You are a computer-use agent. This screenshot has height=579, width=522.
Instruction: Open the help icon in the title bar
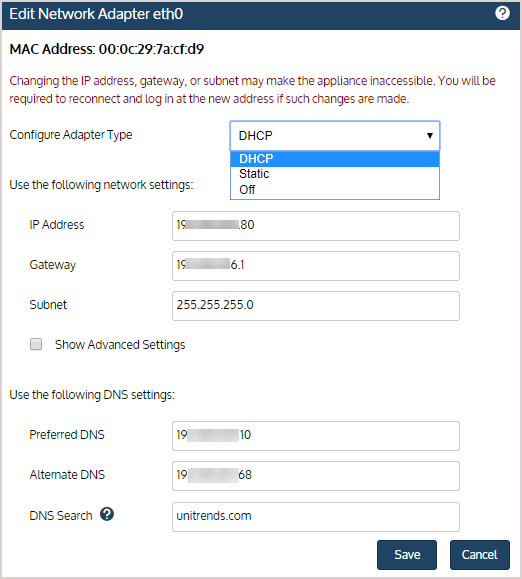click(502, 13)
